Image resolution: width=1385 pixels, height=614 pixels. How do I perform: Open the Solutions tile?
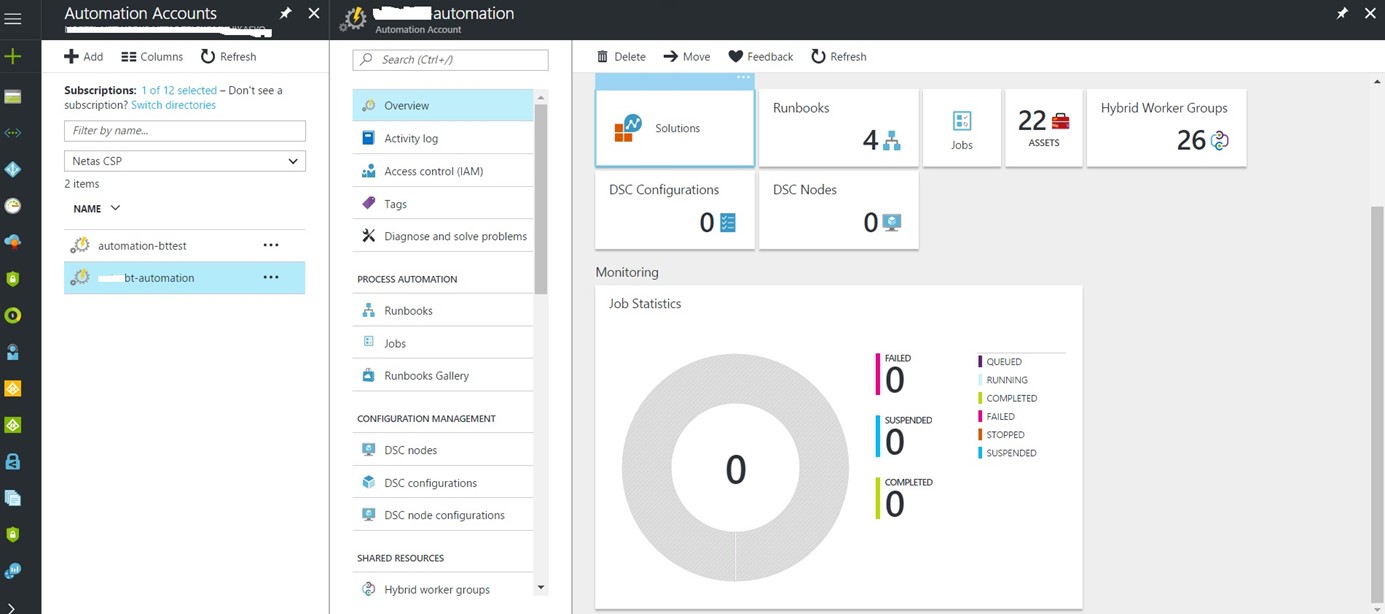pyautogui.click(x=675, y=128)
